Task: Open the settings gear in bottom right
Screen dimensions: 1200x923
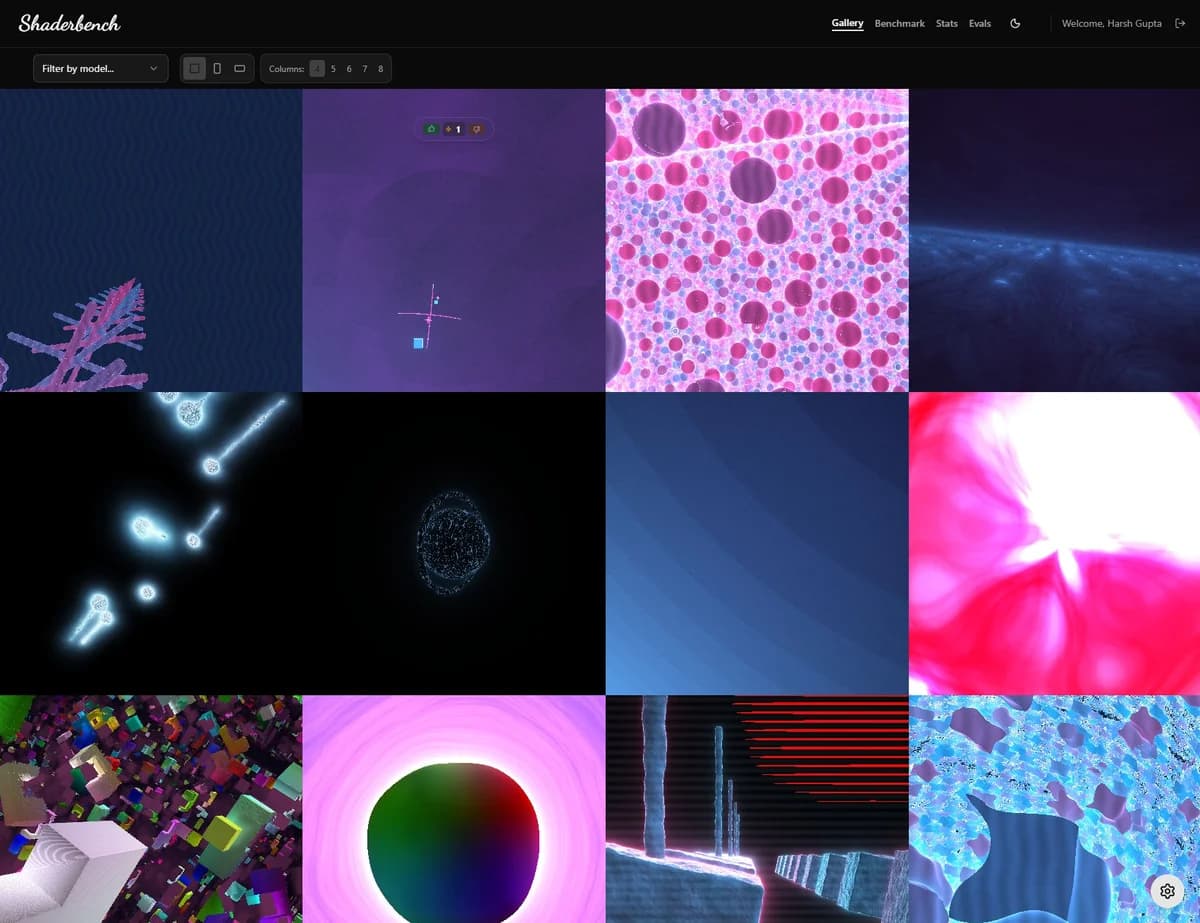Action: [x=1167, y=891]
